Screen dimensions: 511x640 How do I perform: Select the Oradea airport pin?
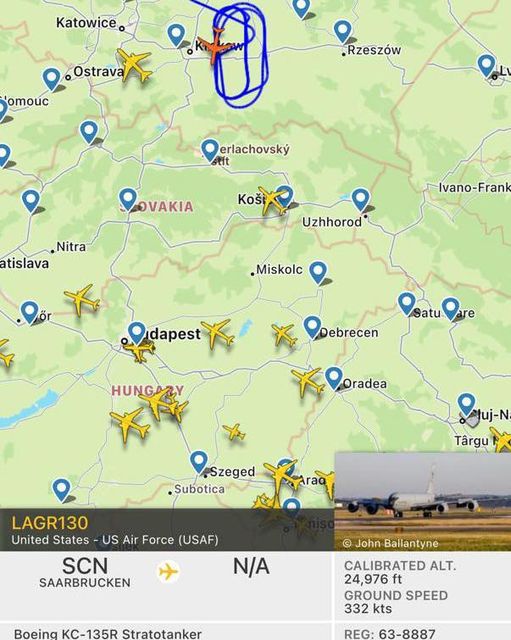click(x=334, y=378)
